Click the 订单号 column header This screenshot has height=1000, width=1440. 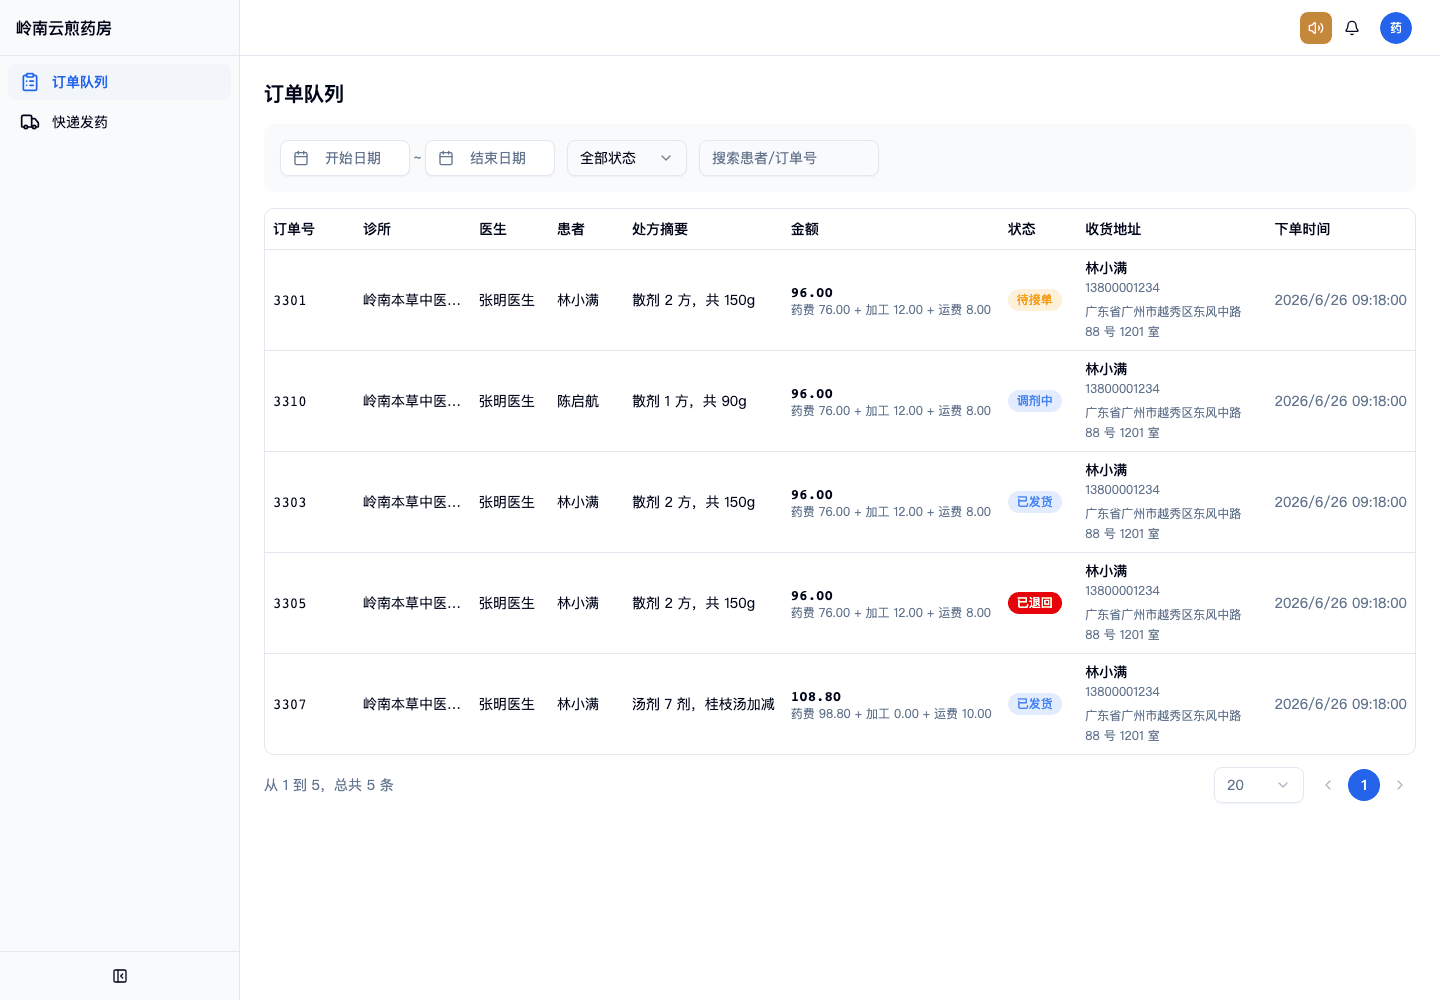pyautogui.click(x=294, y=229)
